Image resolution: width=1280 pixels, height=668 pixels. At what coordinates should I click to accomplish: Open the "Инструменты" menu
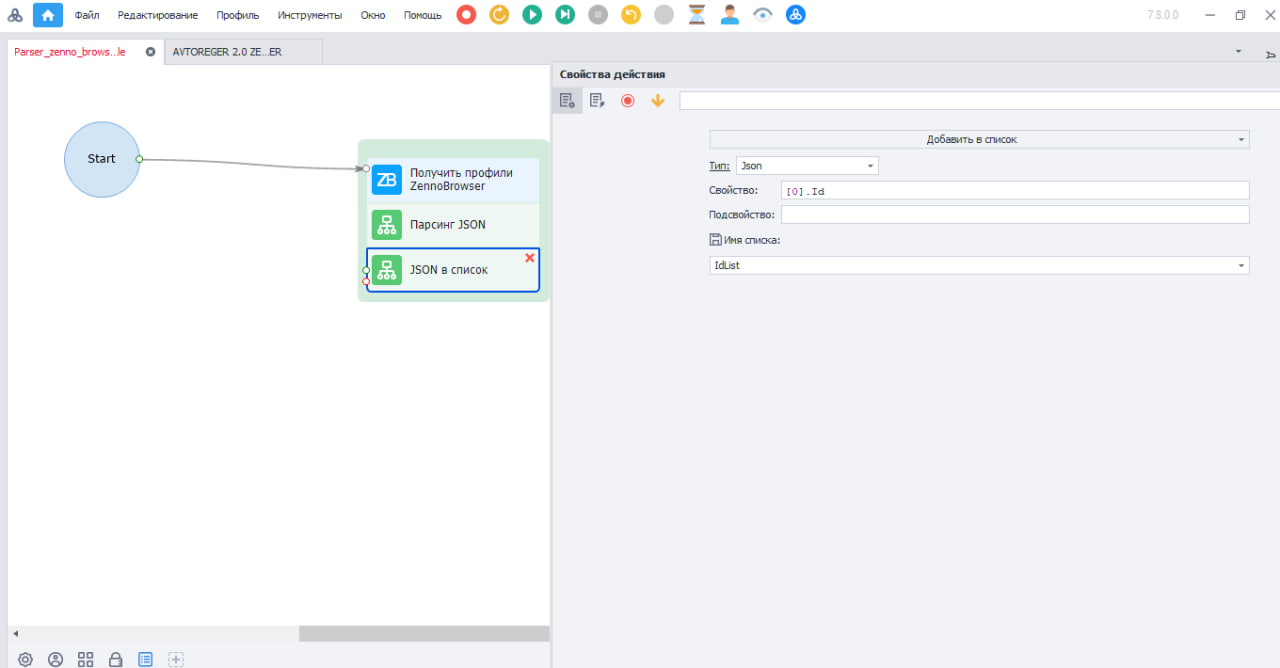click(310, 15)
